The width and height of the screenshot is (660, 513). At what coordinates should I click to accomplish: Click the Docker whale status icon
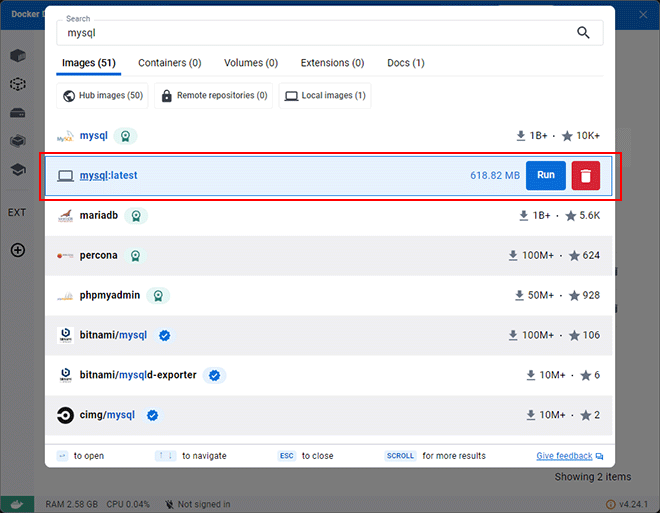(17, 504)
